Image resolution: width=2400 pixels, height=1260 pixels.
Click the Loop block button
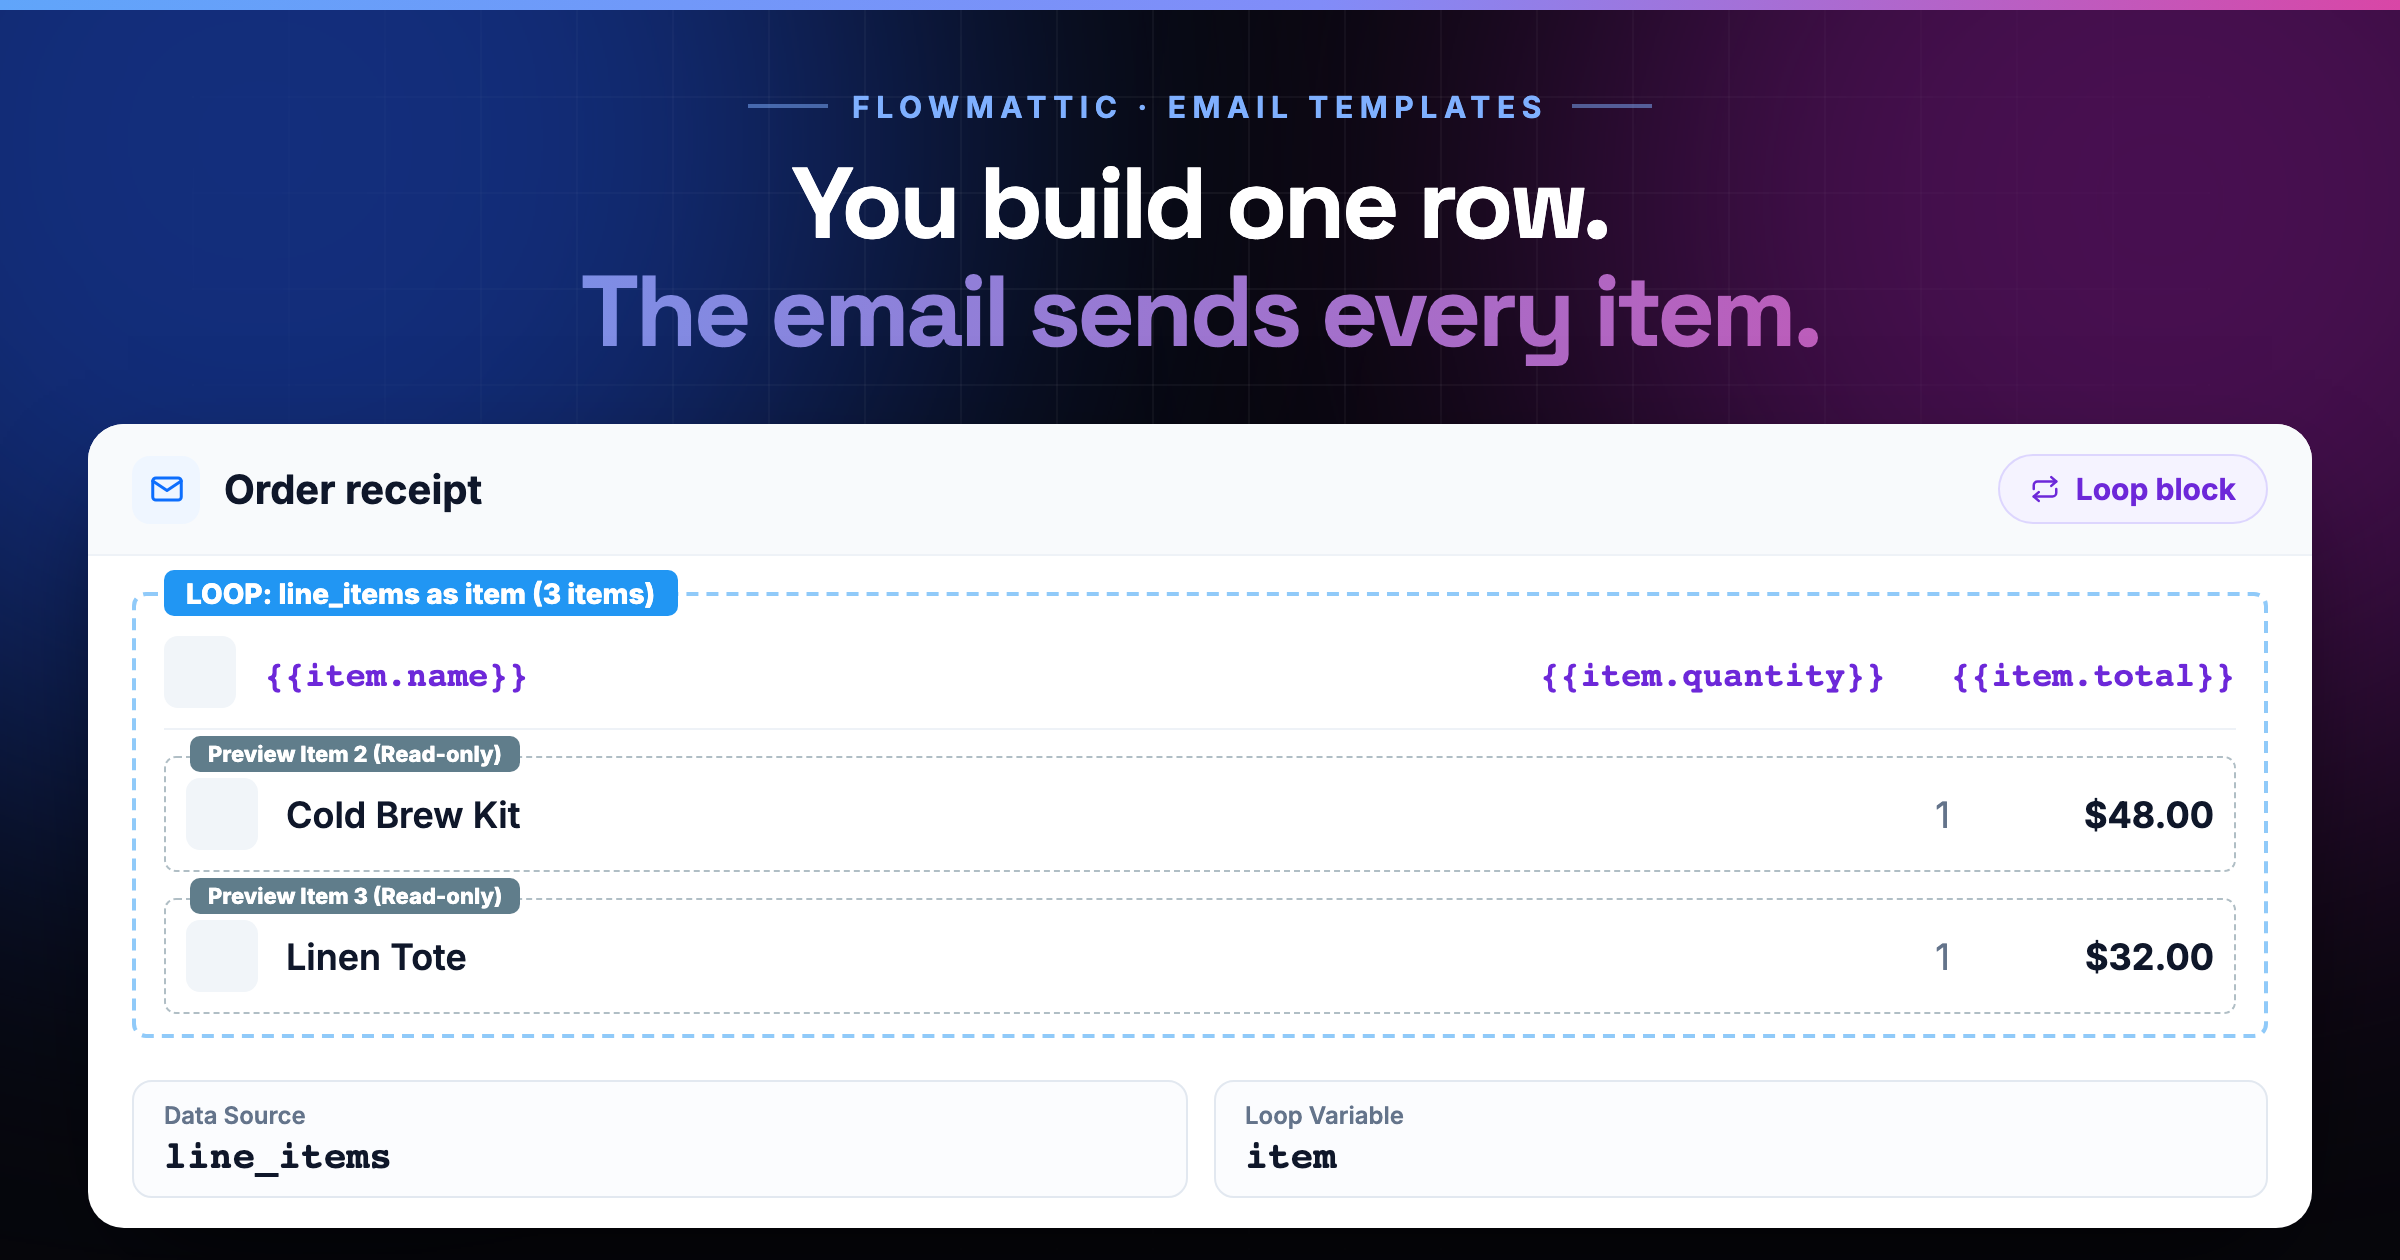(2132, 489)
